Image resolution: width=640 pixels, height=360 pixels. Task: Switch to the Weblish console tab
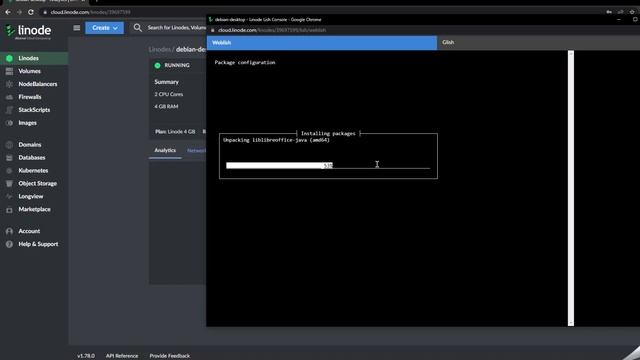coord(322,42)
